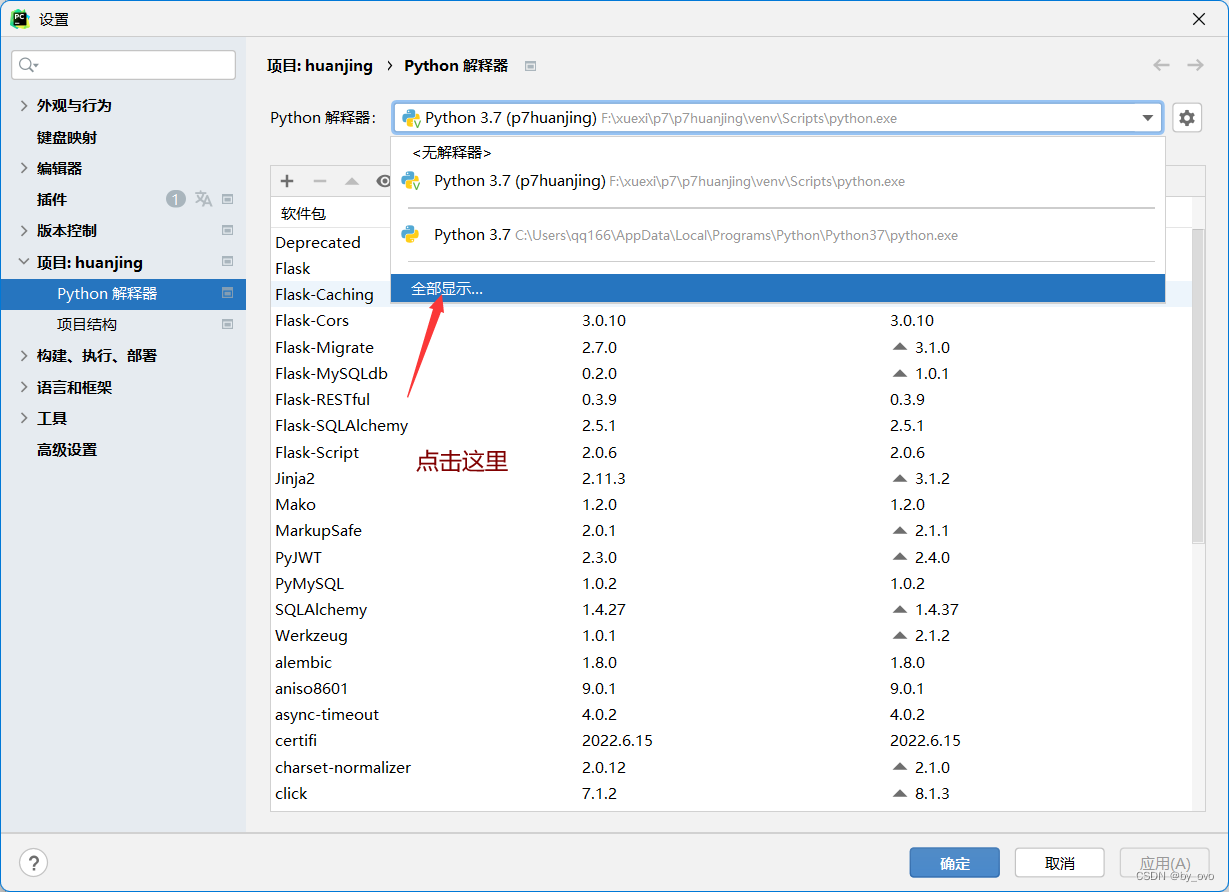Screen dimensions: 1229x892
Task: Click the upgrade arrow for Flask-Migrate 3.1.0
Action: pyautogui.click(x=898, y=348)
